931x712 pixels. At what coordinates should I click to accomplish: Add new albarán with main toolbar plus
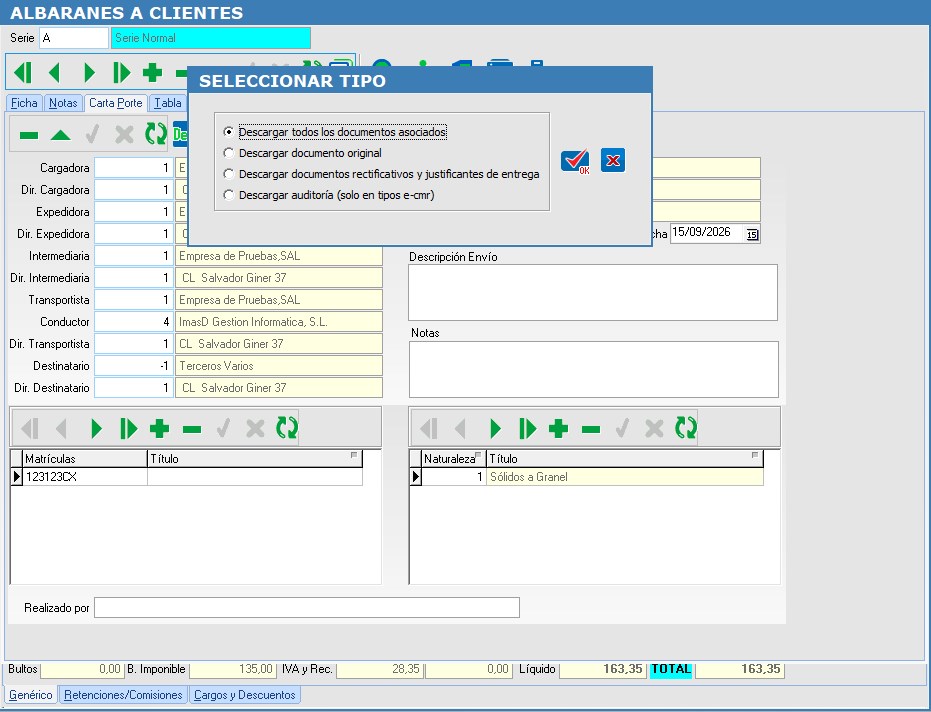tap(153, 72)
